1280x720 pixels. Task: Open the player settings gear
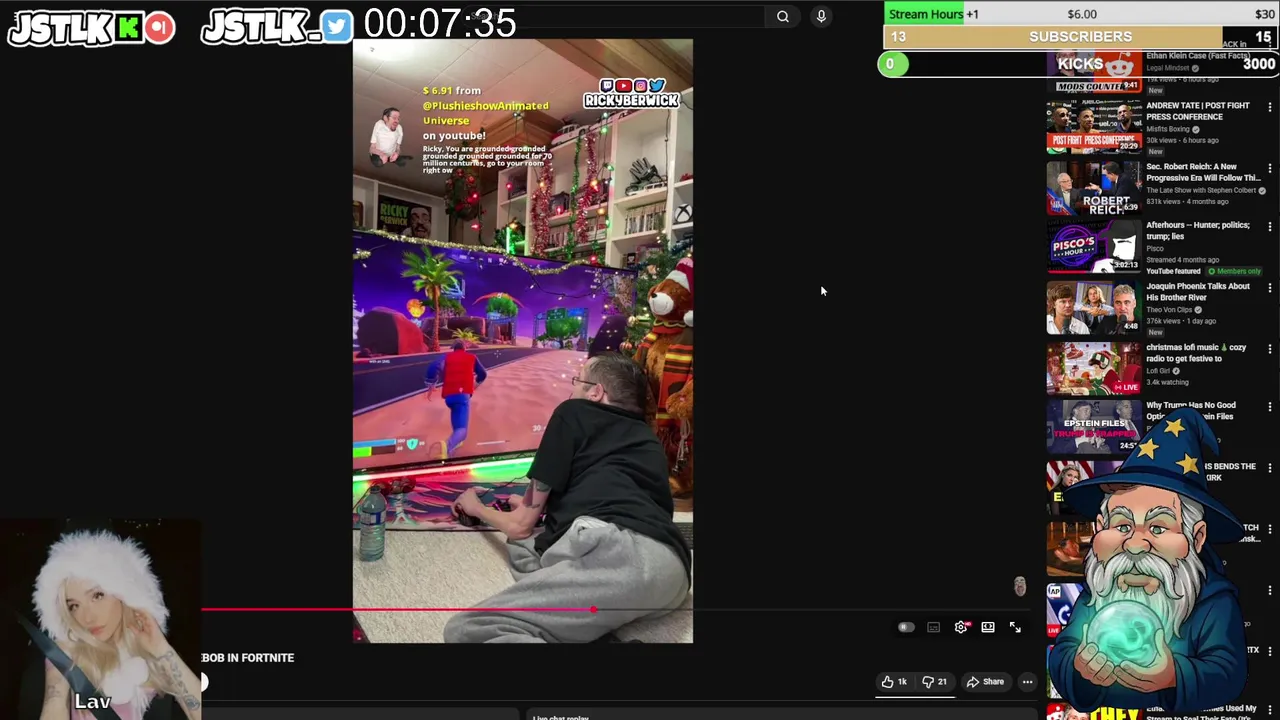click(x=961, y=627)
